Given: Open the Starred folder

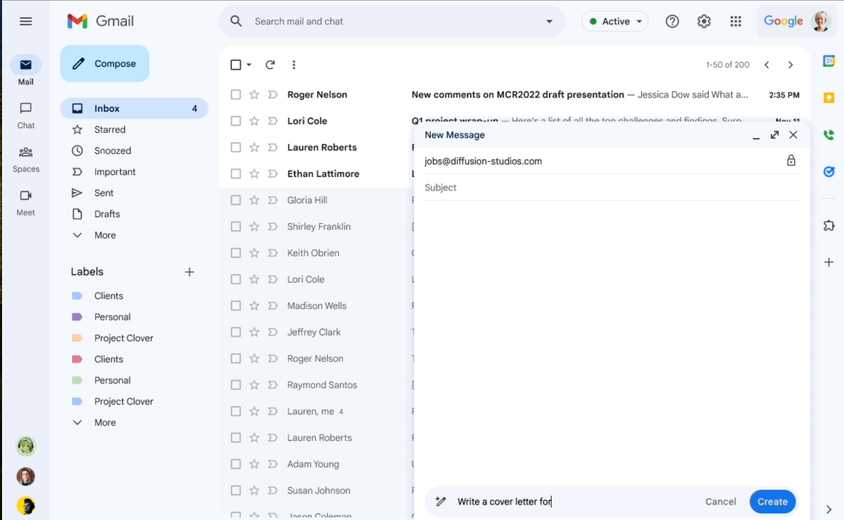Looking at the screenshot, I should pos(109,130).
